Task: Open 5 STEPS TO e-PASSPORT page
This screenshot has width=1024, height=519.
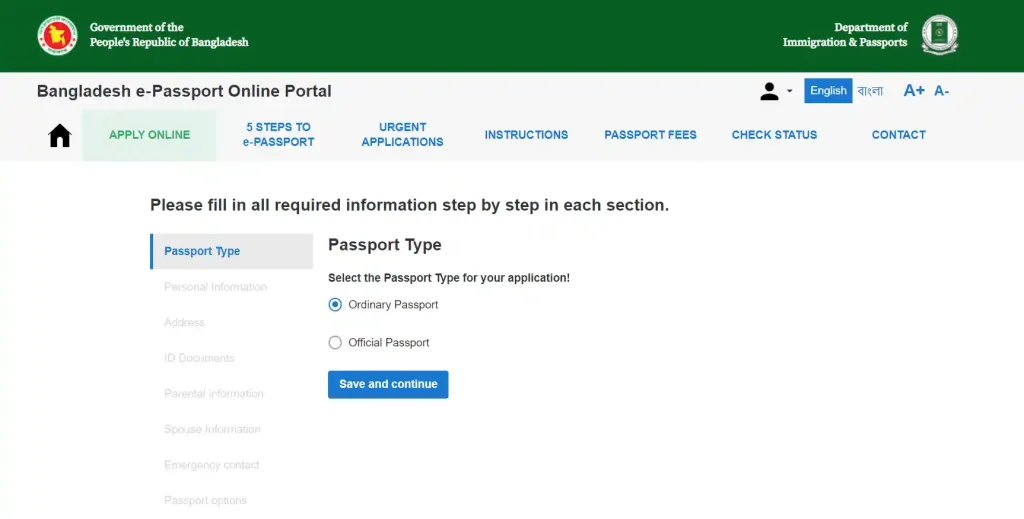Action: click(278, 135)
